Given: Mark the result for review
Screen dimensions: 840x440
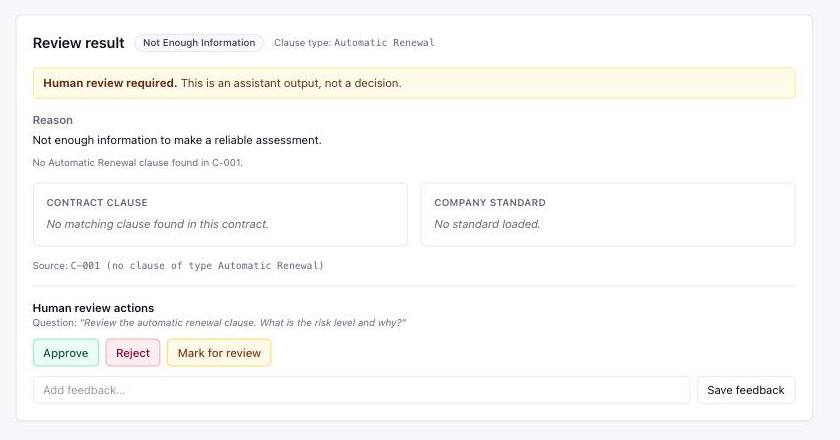Looking at the screenshot, I should click(x=219, y=353).
